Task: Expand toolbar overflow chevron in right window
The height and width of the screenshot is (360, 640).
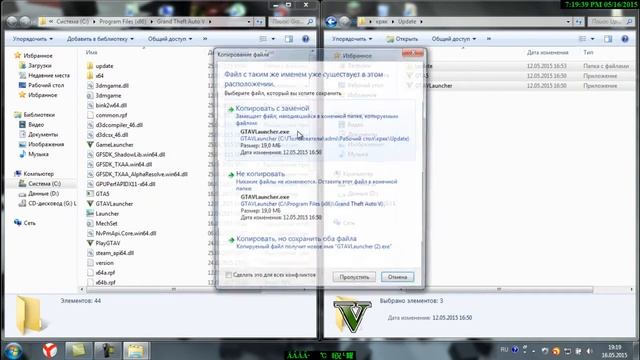Action: (x=489, y=39)
